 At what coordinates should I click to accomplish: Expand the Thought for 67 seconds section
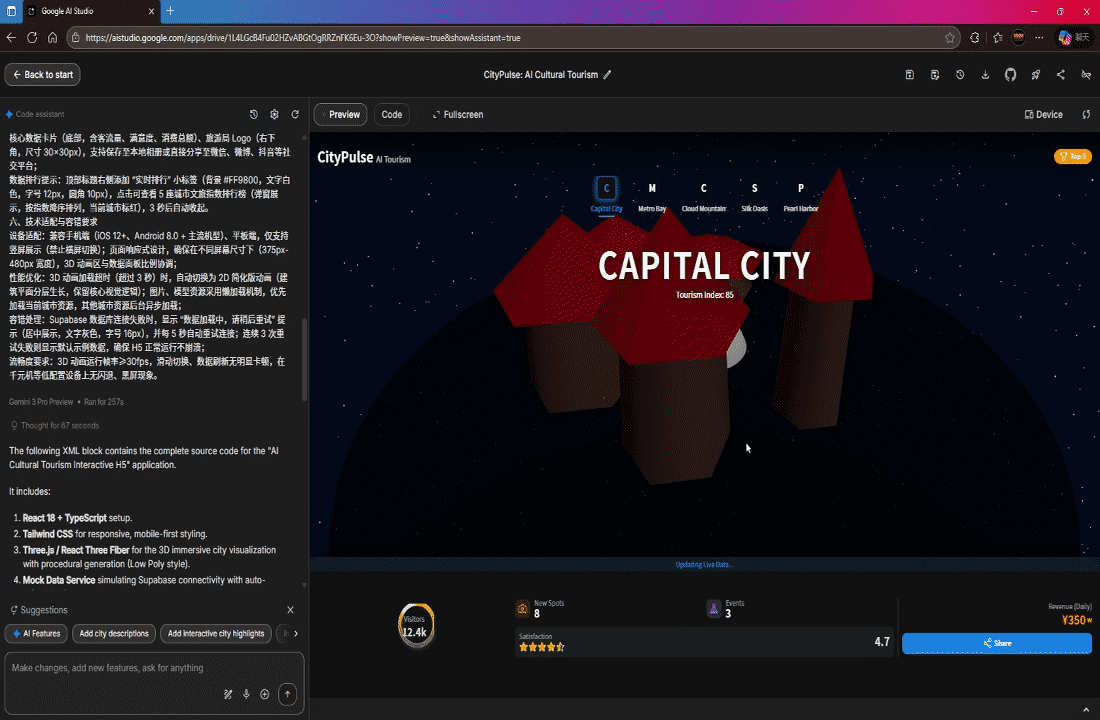pos(55,425)
